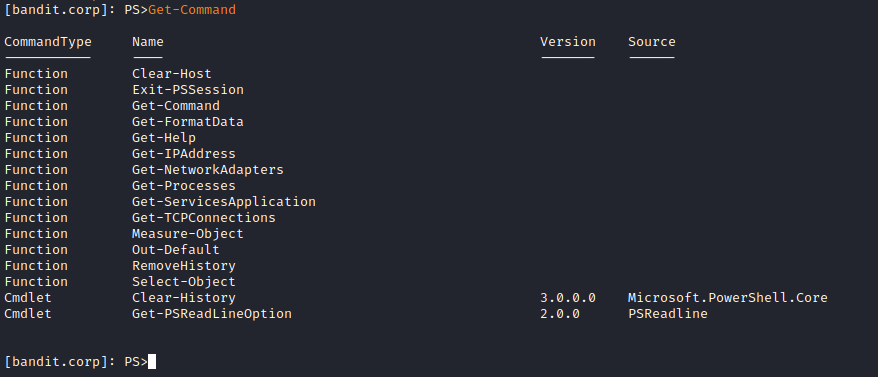The width and height of the screenshot is (878, 377).
Task: Click the Get-ServicesApplication entry
Action: coord(224,202)
